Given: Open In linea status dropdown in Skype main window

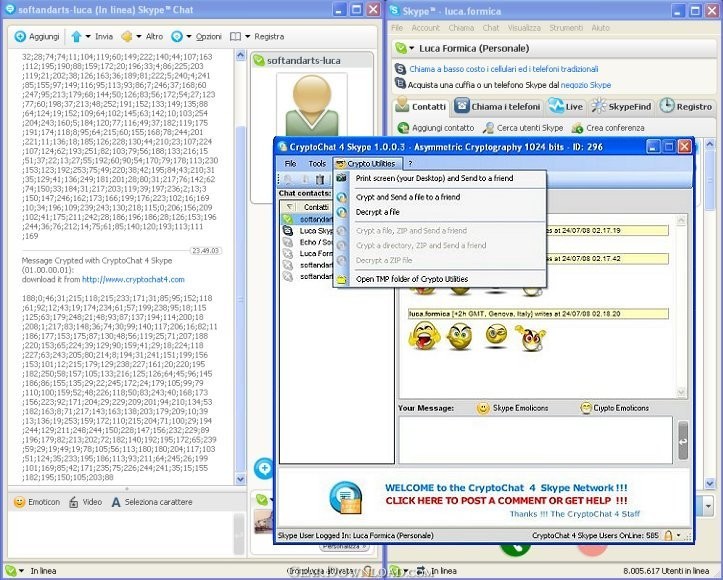Looking at the screenshot, I should tap(405, 571).
